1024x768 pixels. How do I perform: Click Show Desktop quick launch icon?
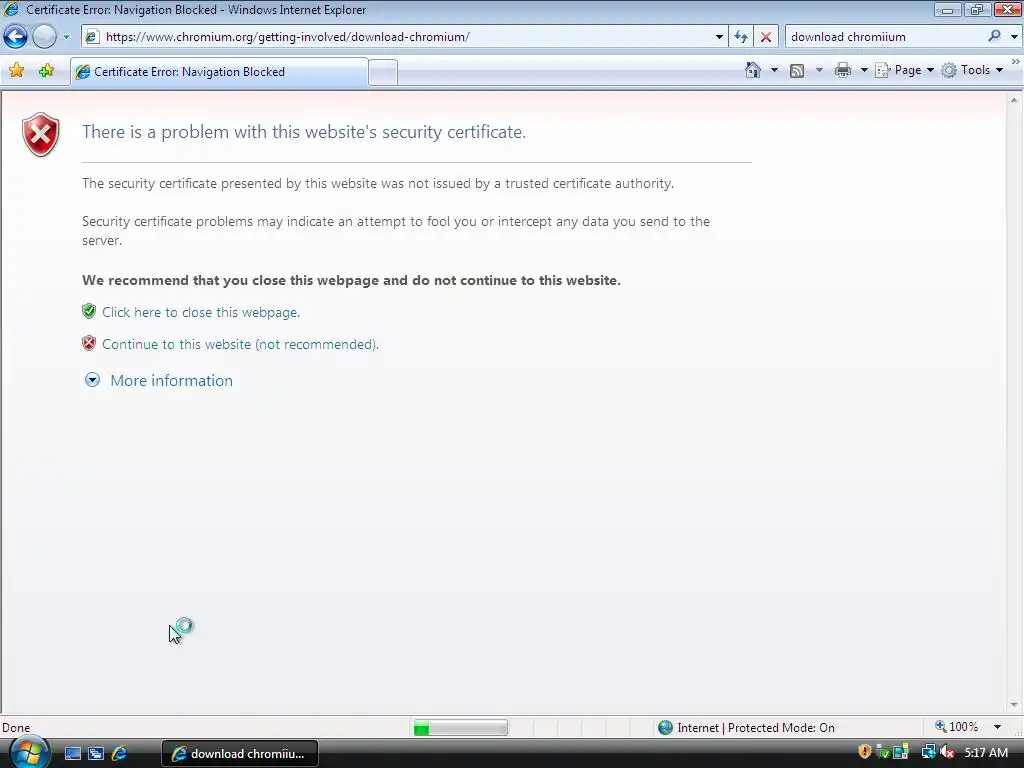click(72, 754)
